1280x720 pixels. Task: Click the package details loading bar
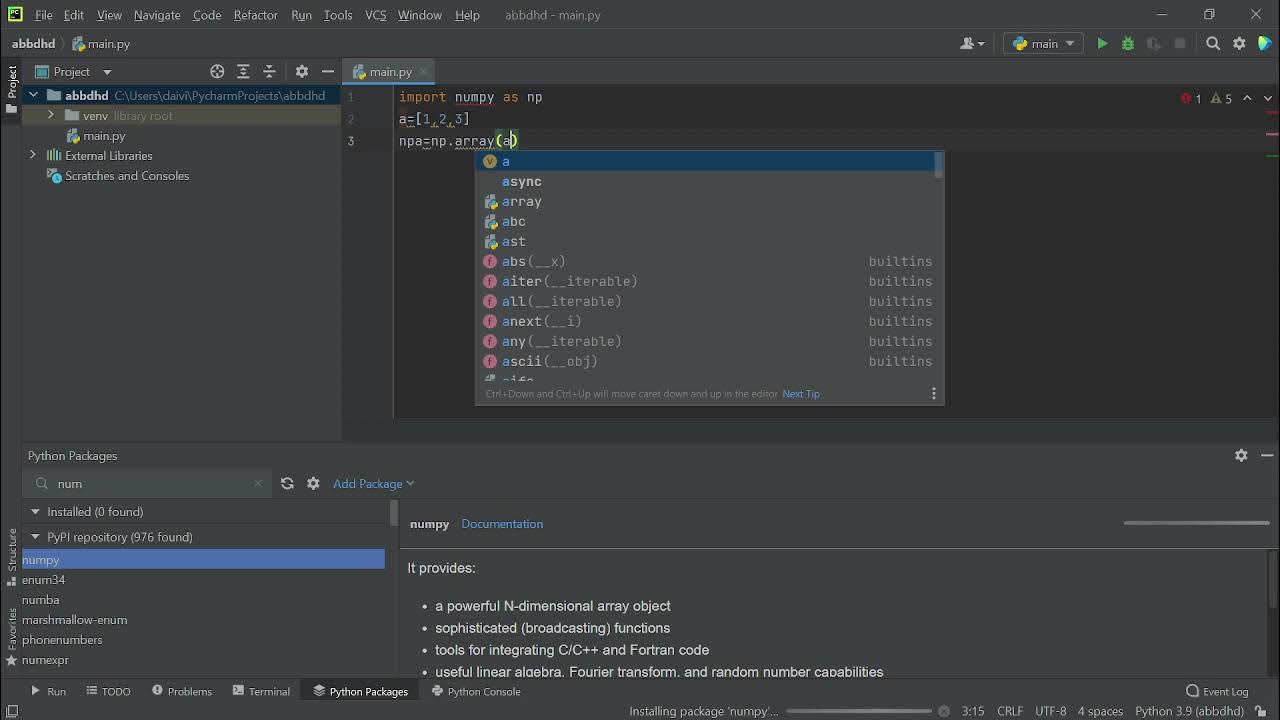(1196, 522)
